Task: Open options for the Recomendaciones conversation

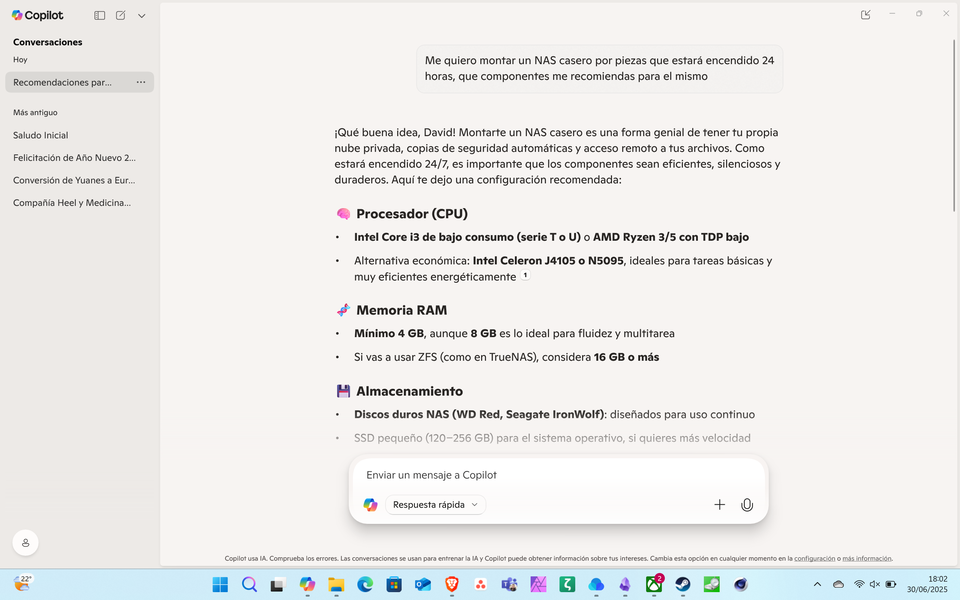Action: click(x=141, y=82)
